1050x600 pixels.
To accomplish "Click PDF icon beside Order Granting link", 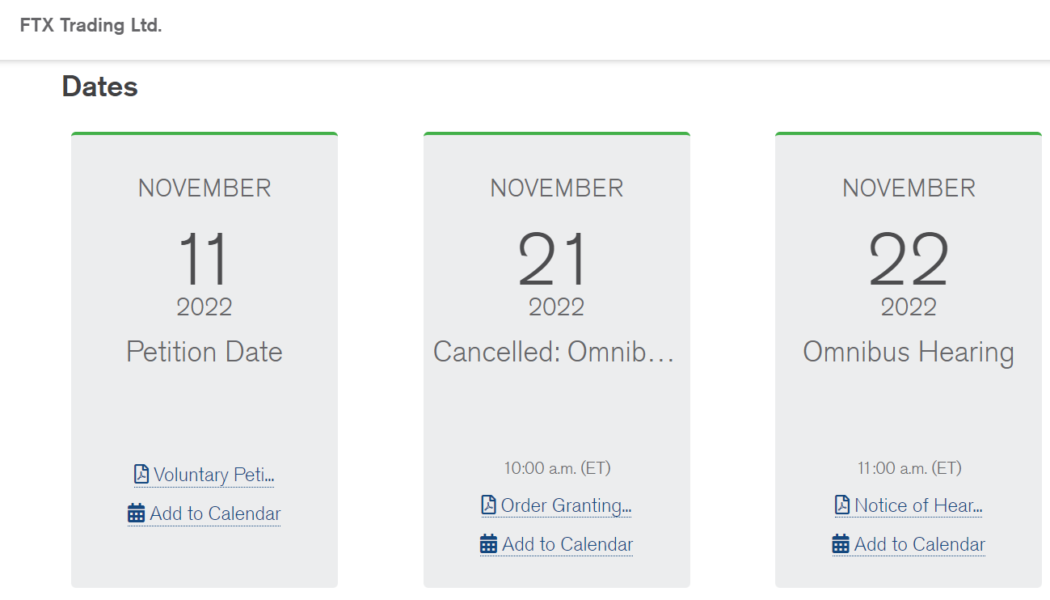I will point(488,505).
